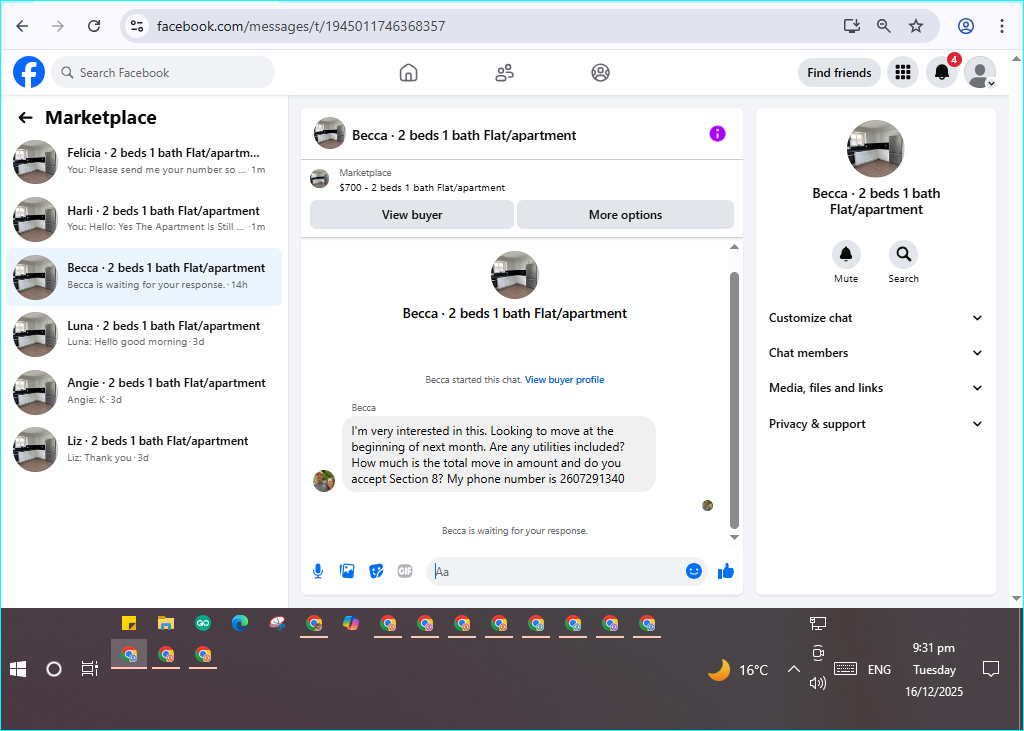Reload the page in the browser
The width and height of the screenshot is (1024, 731).
(x=94, y=26)
